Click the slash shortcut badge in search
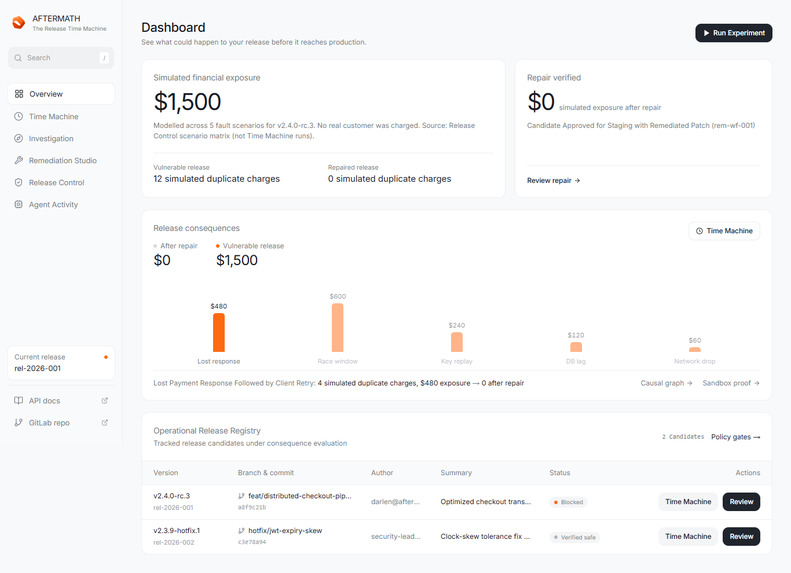Image resolution: width=791 pixels, height=573 pixels. [104, 58]
